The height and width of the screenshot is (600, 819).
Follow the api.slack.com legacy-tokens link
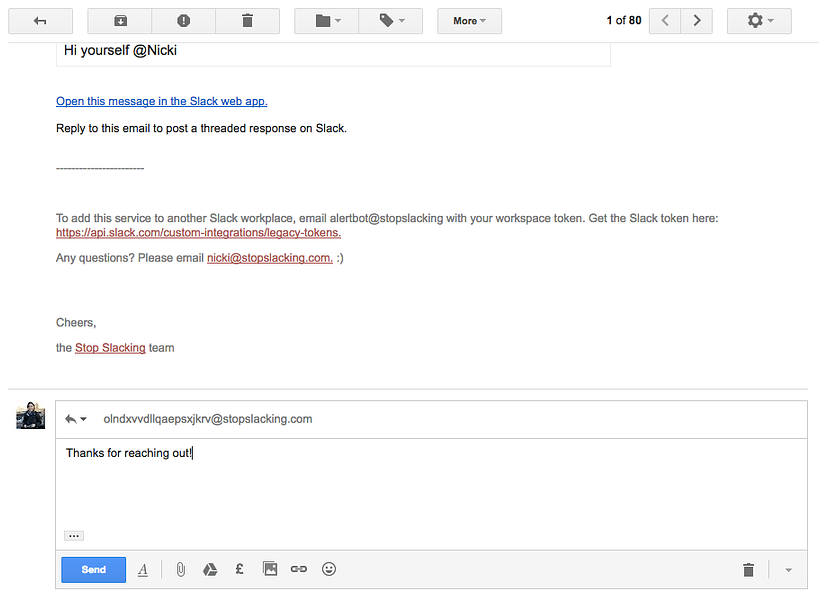[198, 232]
